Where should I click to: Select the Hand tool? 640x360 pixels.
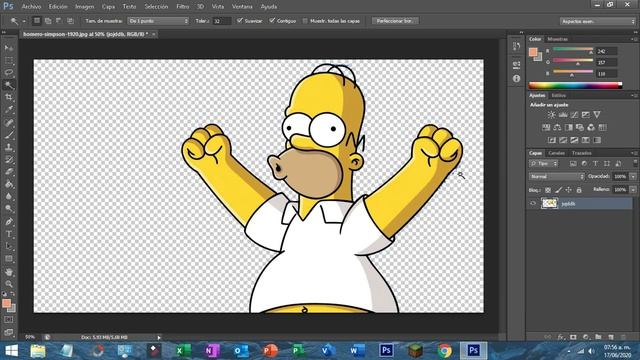coord(9,272)
